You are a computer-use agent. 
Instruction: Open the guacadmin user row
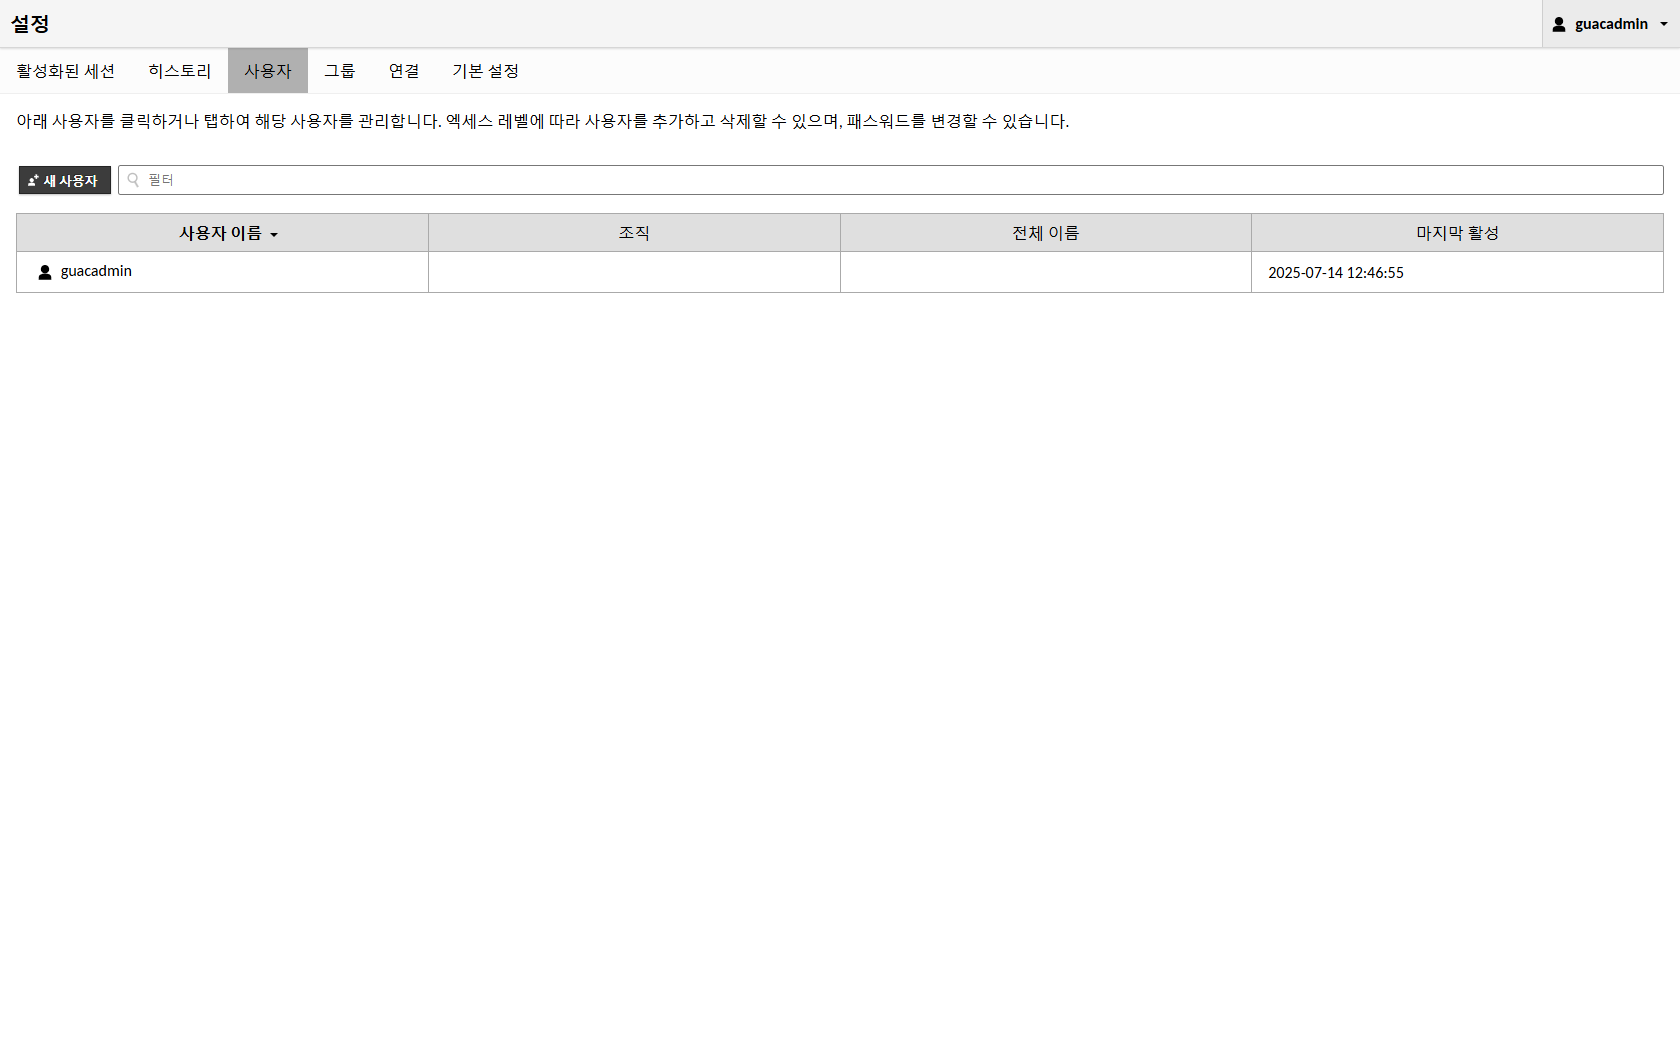pos(840,272)
